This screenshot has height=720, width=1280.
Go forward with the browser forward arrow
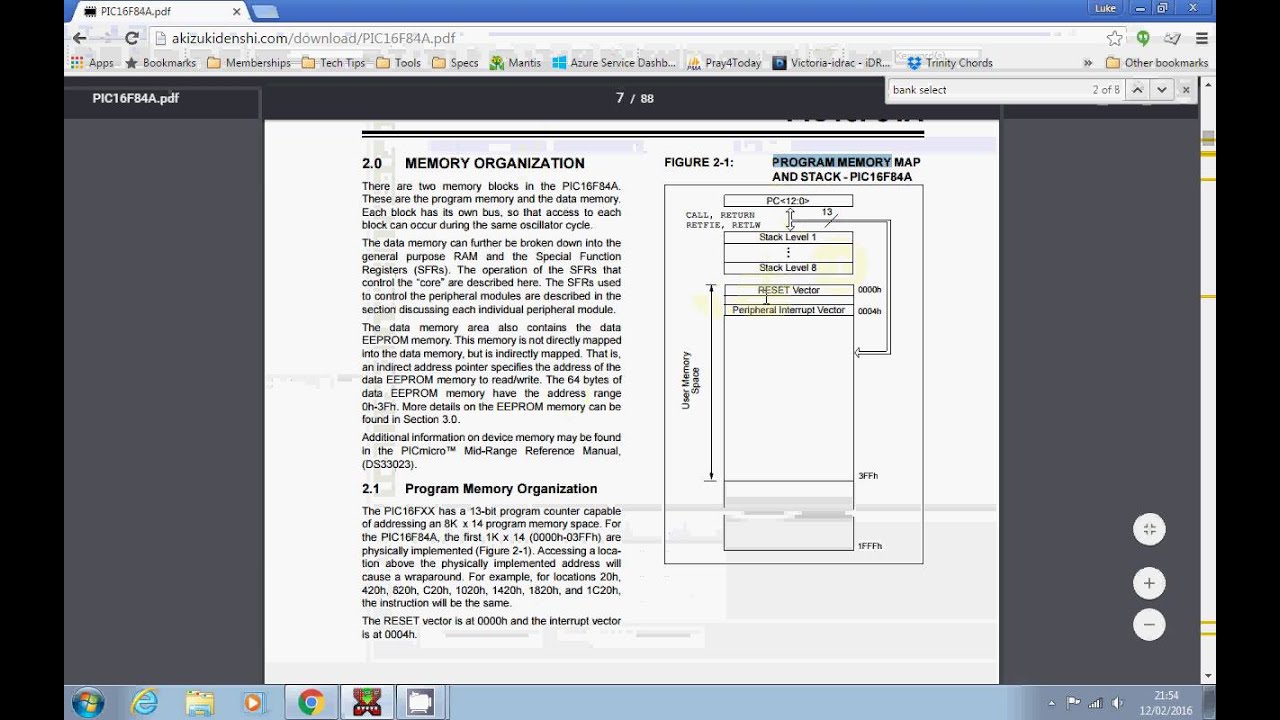pyautogui.click(x=106, y=38)
